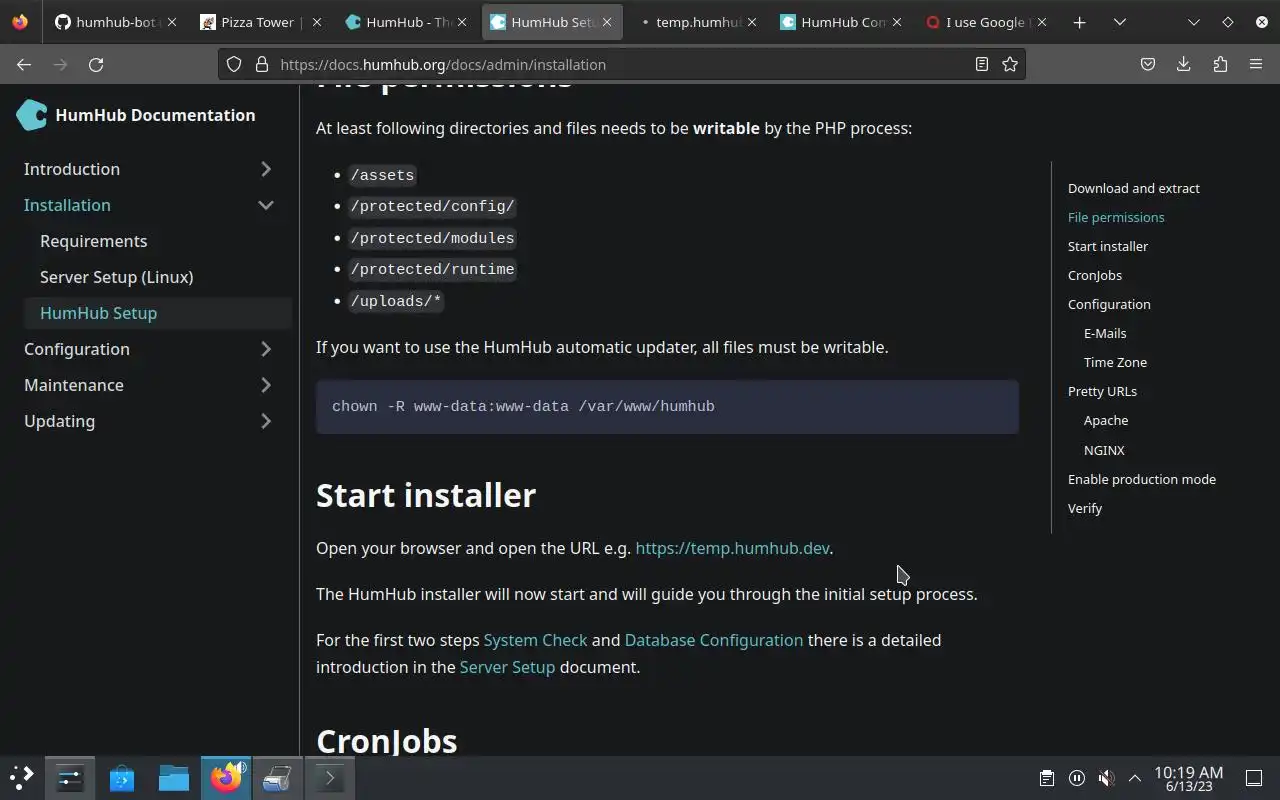Open the extensions puzzle icon
Viewport: 1280px width, 800px height.
pos(1220,64)
